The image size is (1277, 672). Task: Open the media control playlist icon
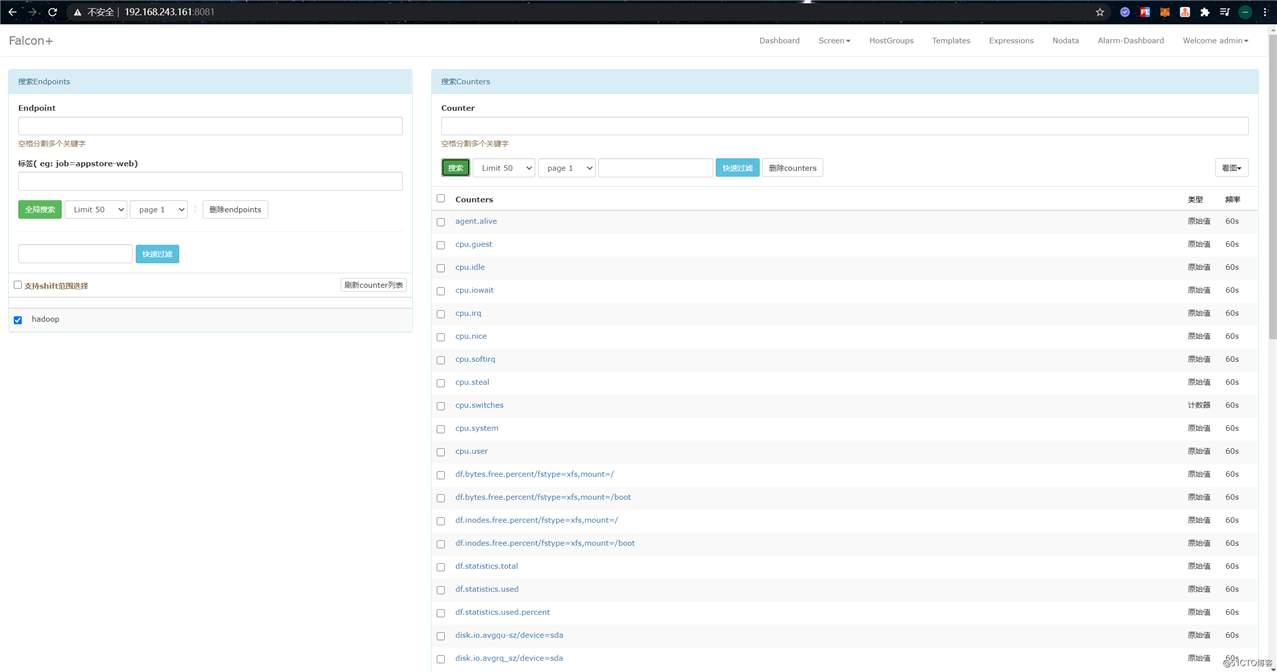click(1225, 12)
